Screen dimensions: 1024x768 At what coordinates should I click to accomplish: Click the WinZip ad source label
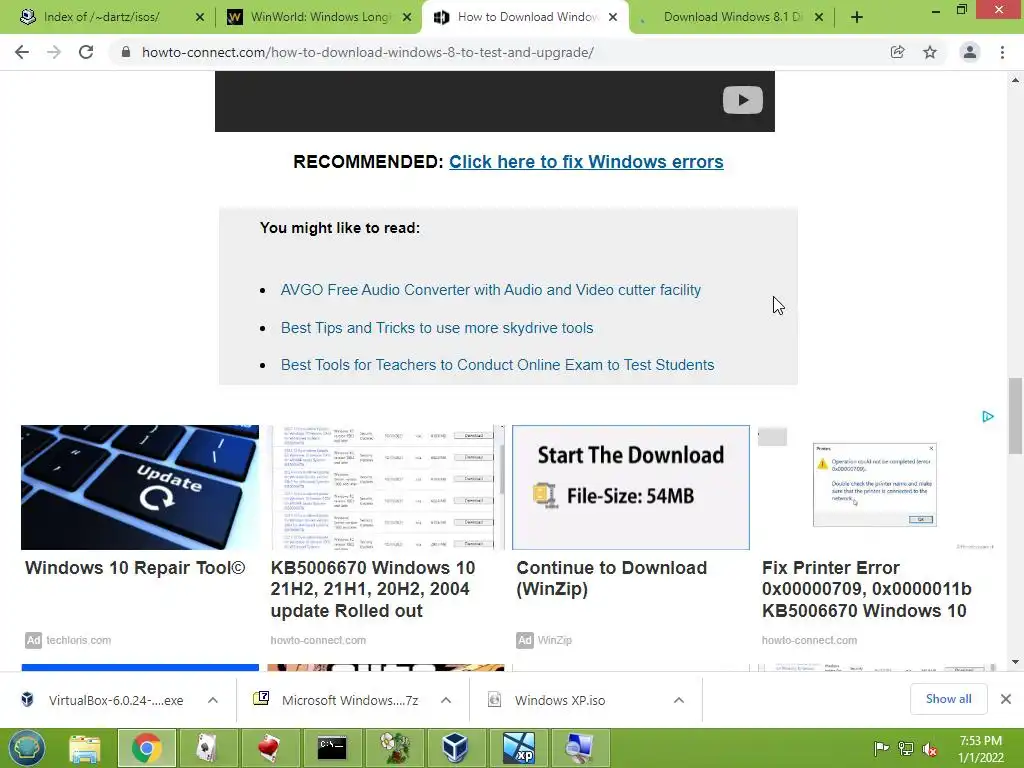(x=554, y=640)
